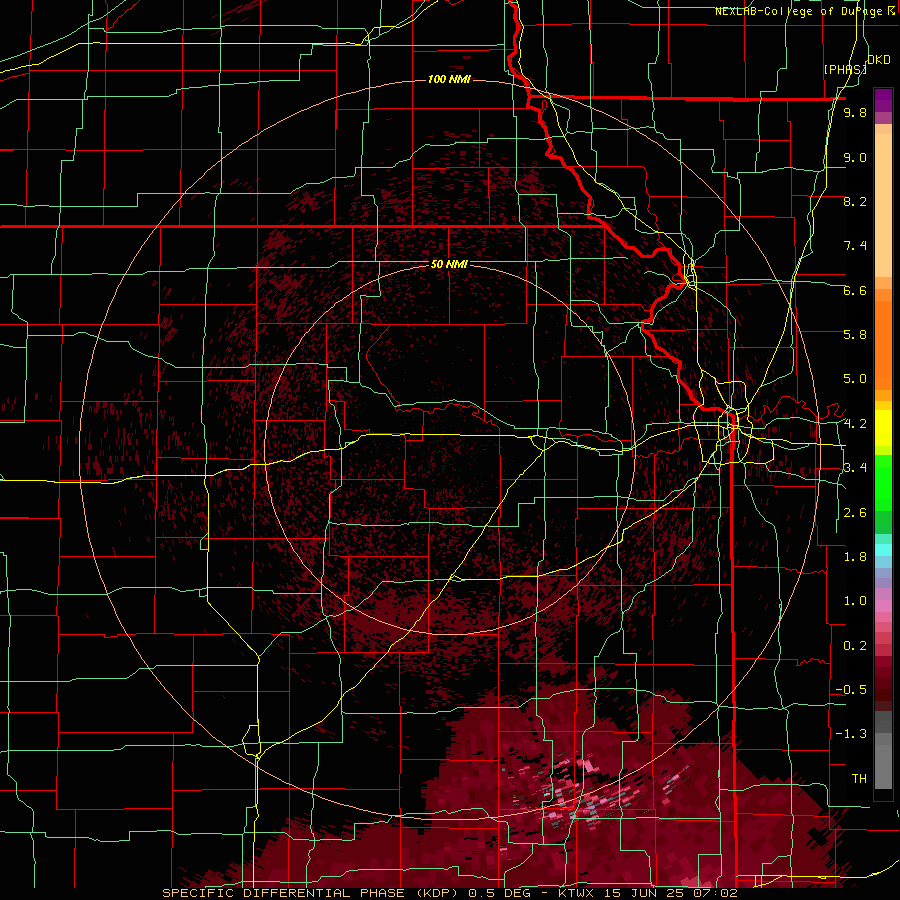Image resolution: width=900 pixels, height=900 pixels.
Task: Click the 100 NMI range ring label
Action: coord(449,79)
